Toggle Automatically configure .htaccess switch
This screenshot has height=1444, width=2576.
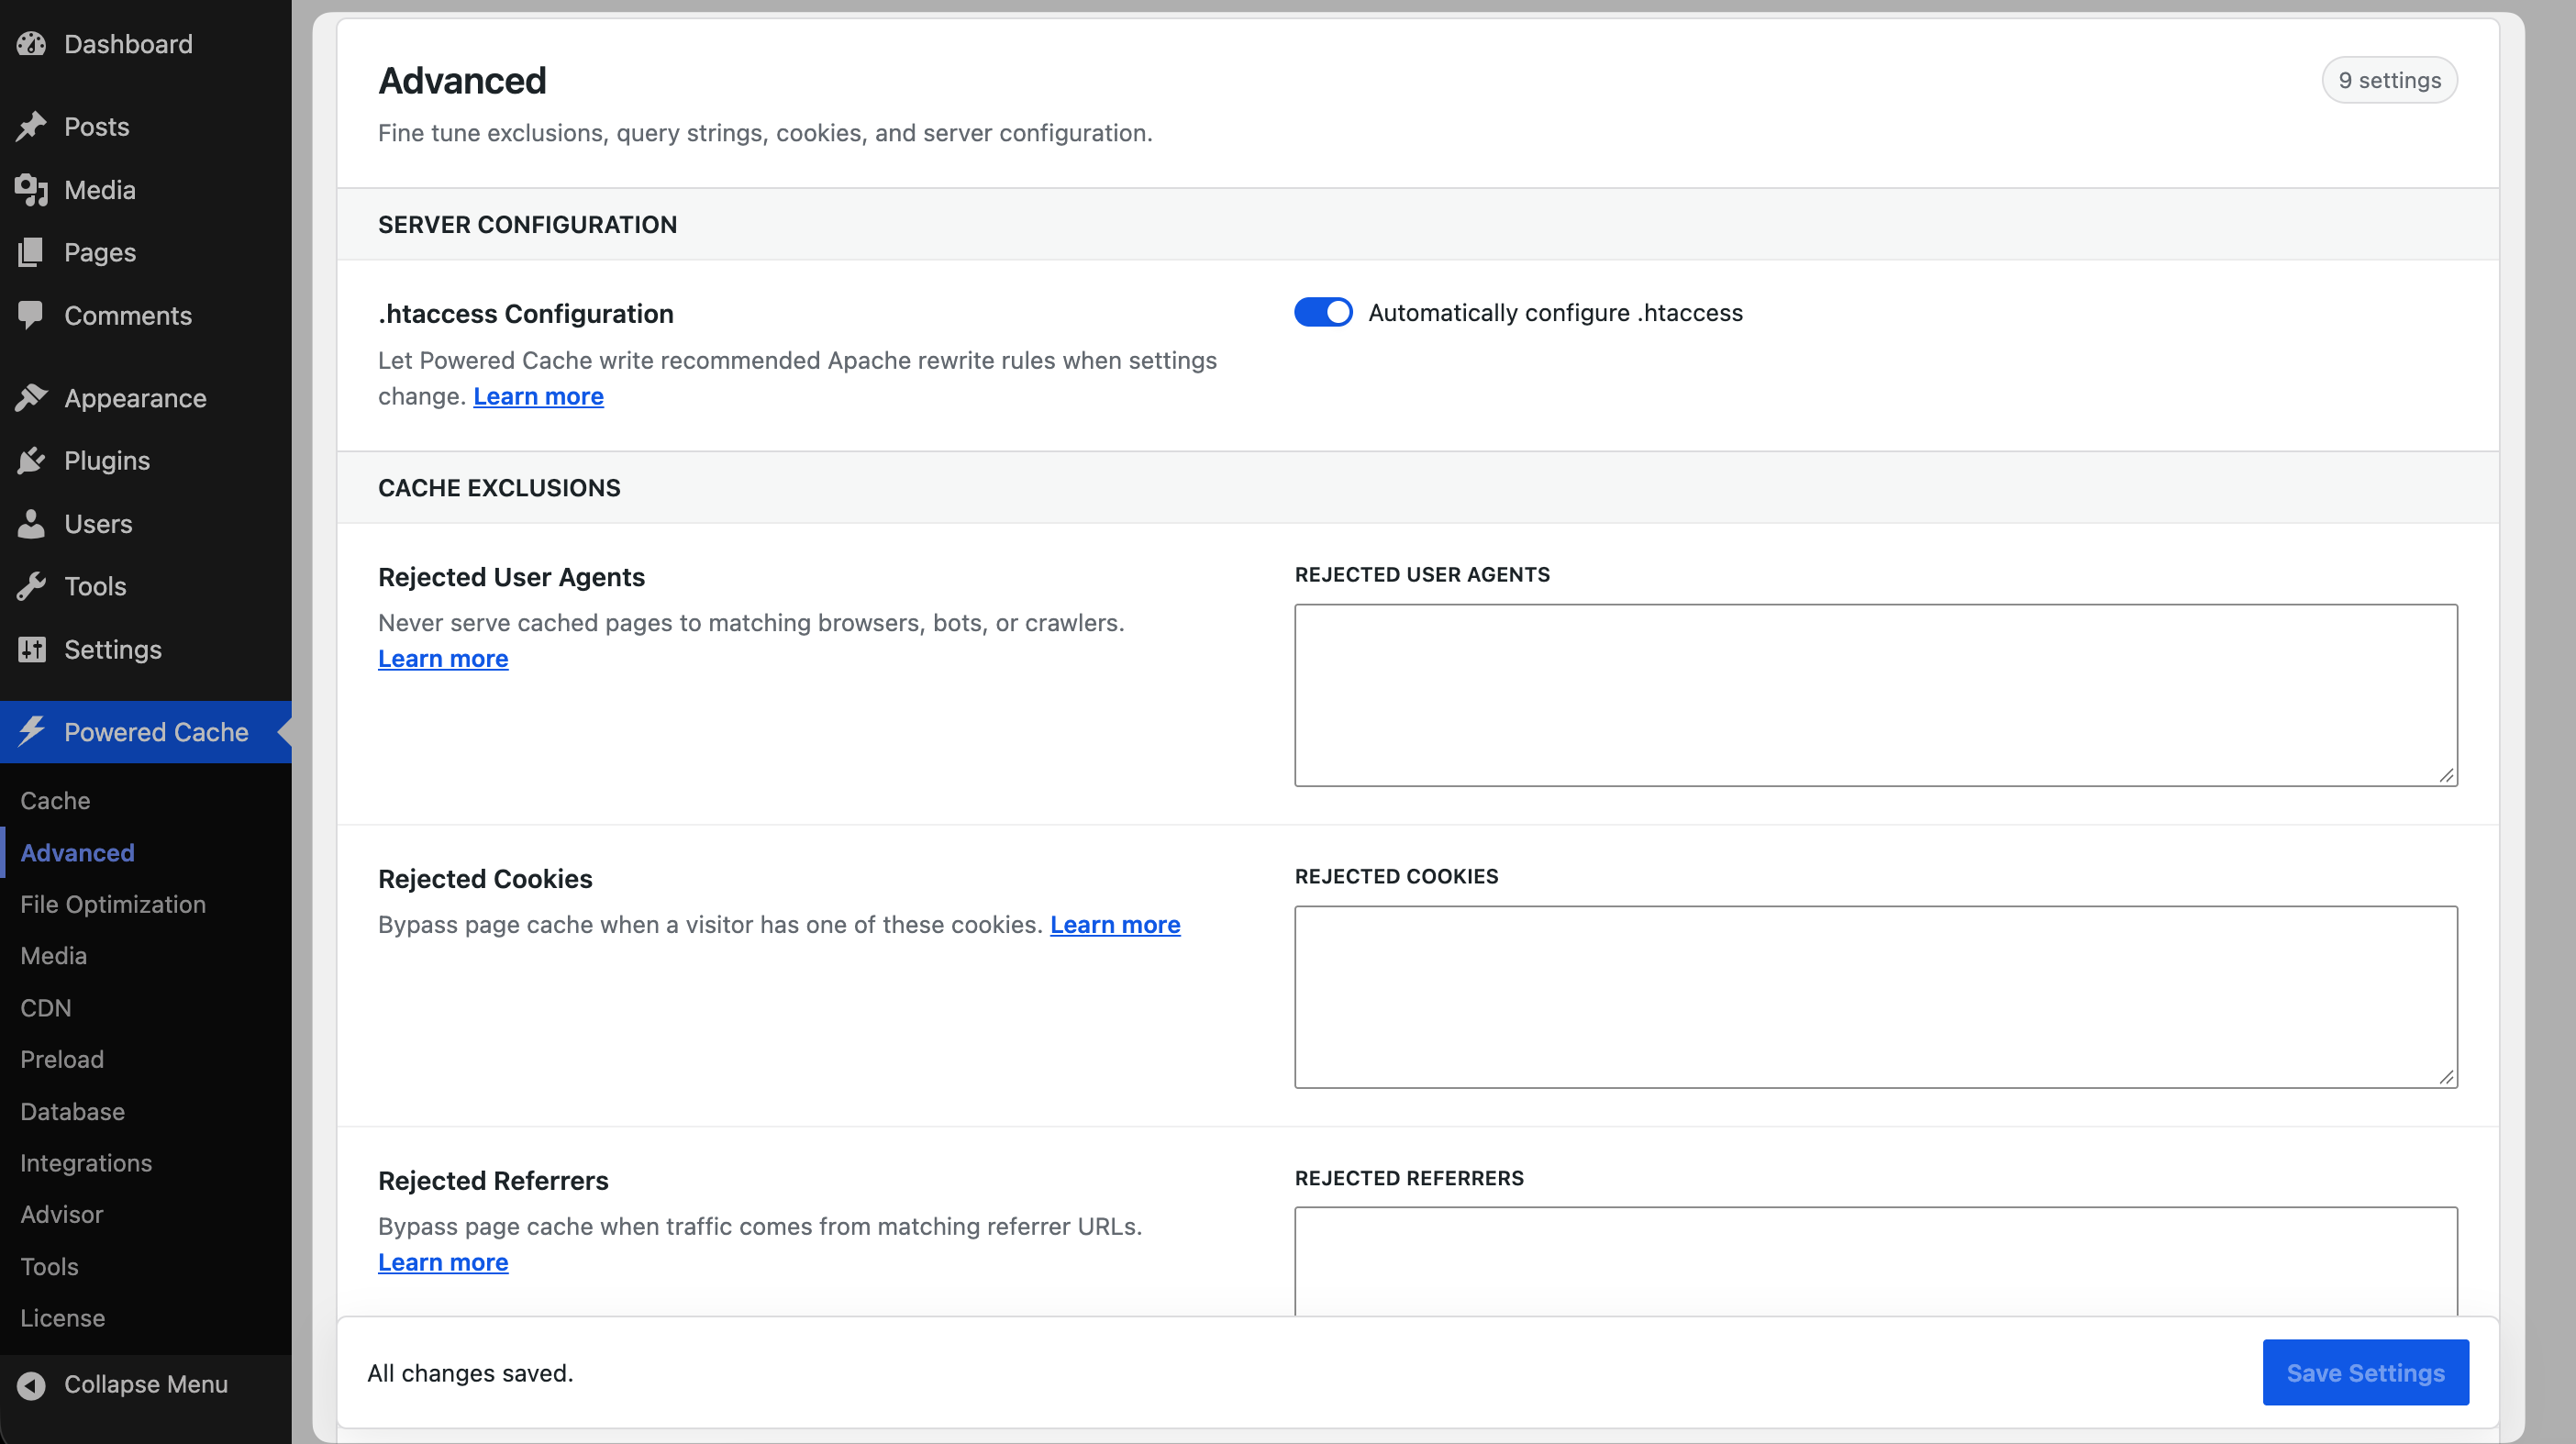[1322, 312]
